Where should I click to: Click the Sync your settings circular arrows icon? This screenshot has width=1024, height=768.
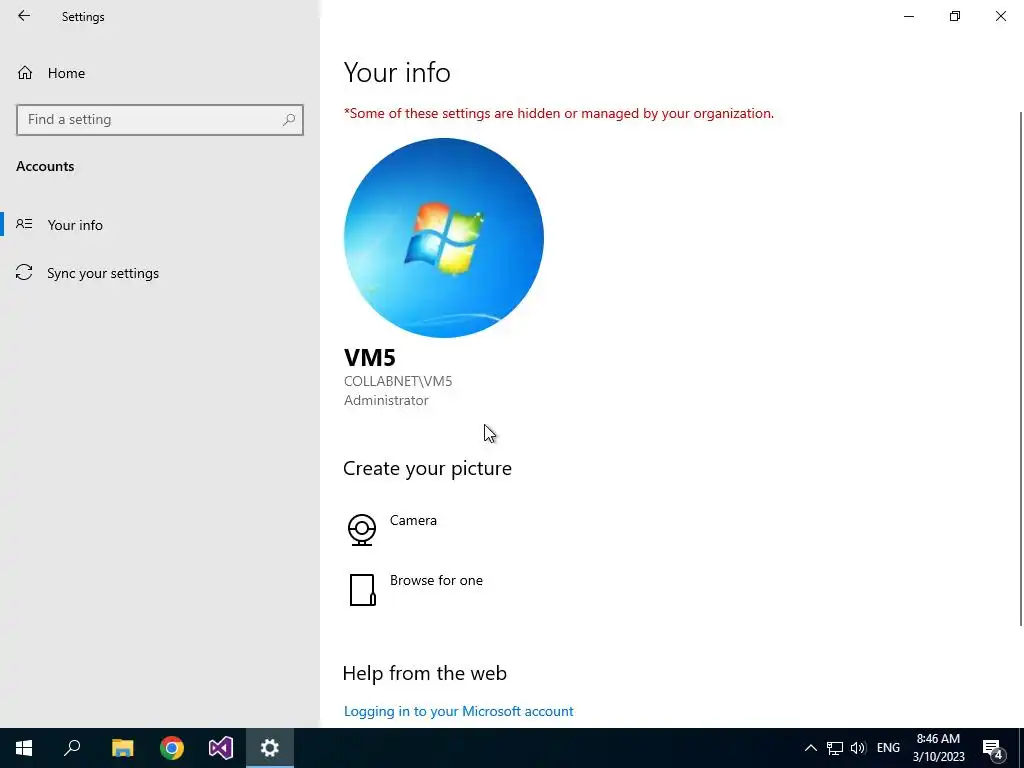coord(24,272)
